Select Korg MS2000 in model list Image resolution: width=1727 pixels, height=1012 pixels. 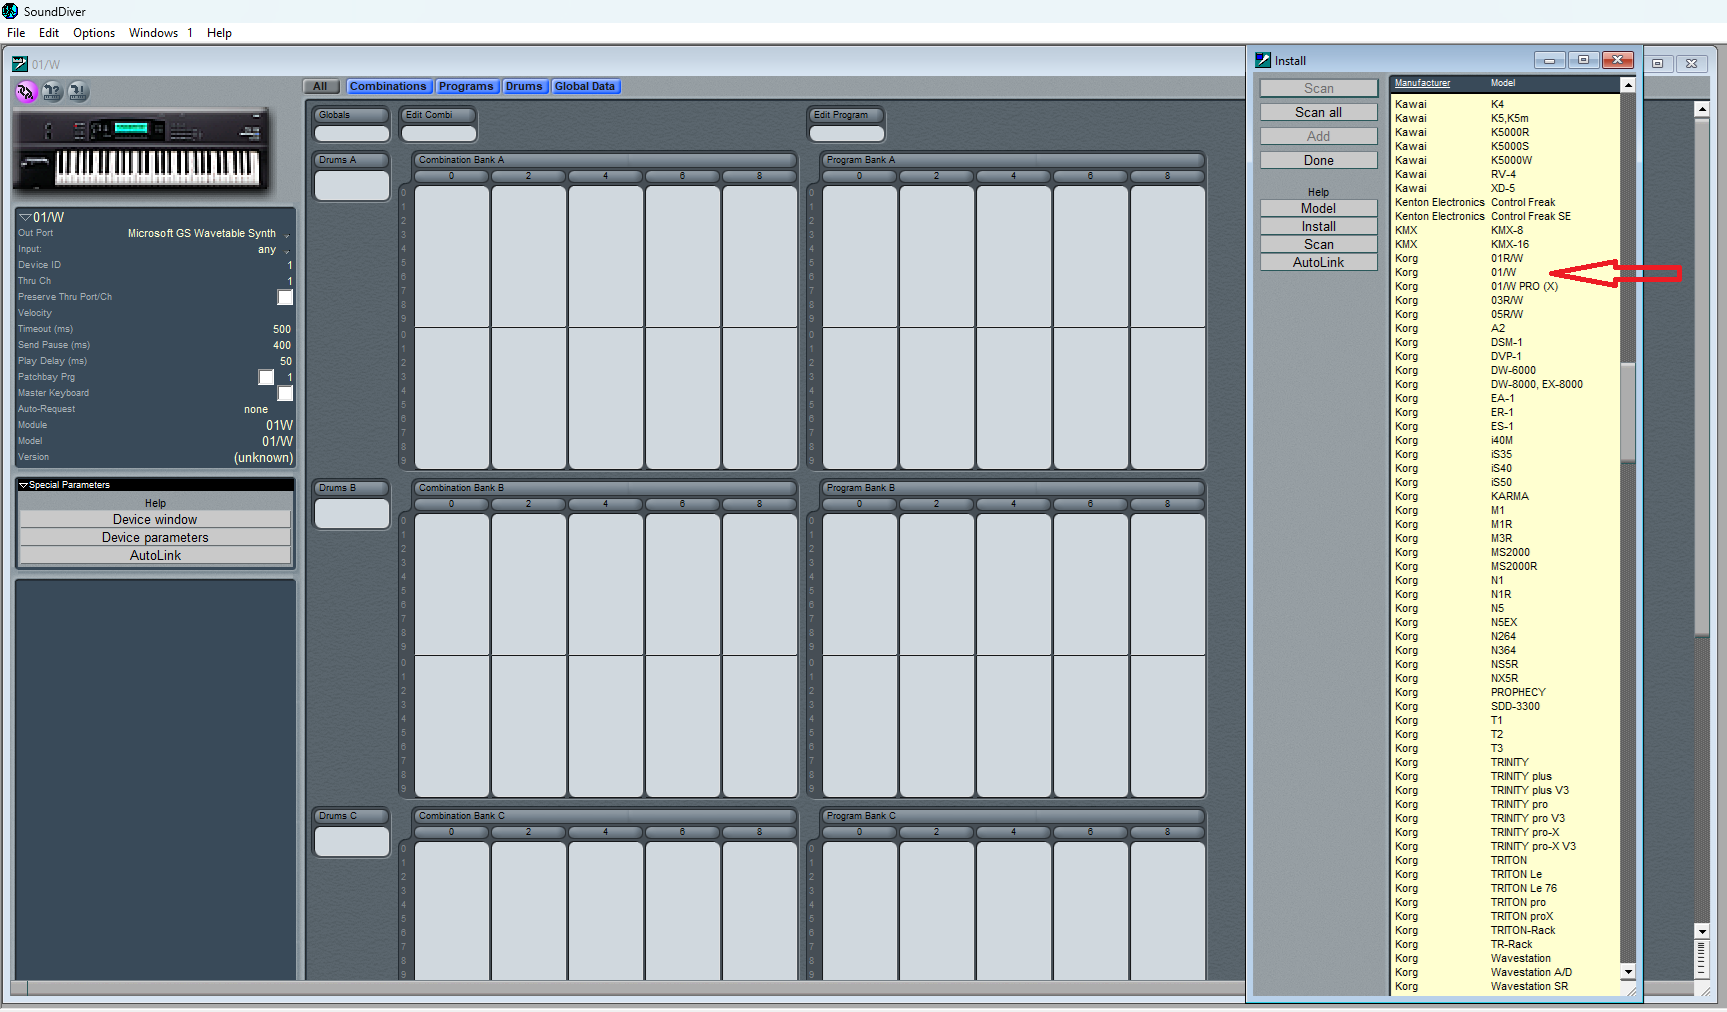click(x=1506, y=552)
